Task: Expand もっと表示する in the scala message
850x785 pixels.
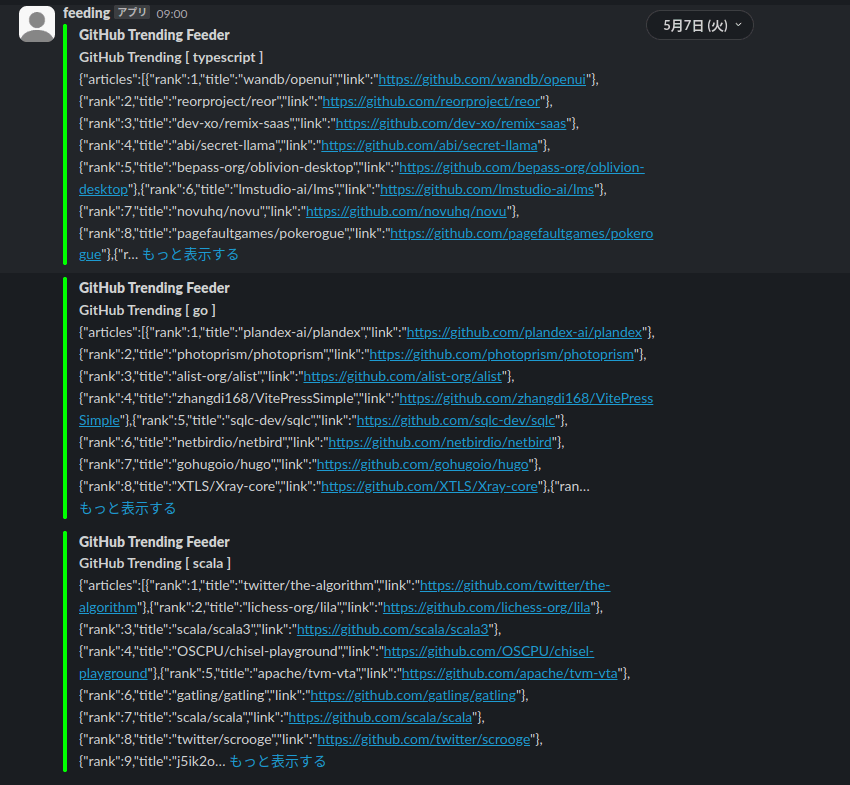Action: coord(280,760)
